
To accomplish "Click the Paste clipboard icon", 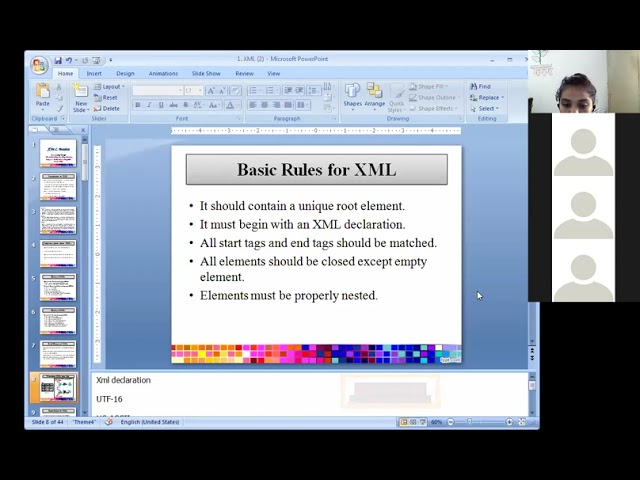I will [42, 91].
